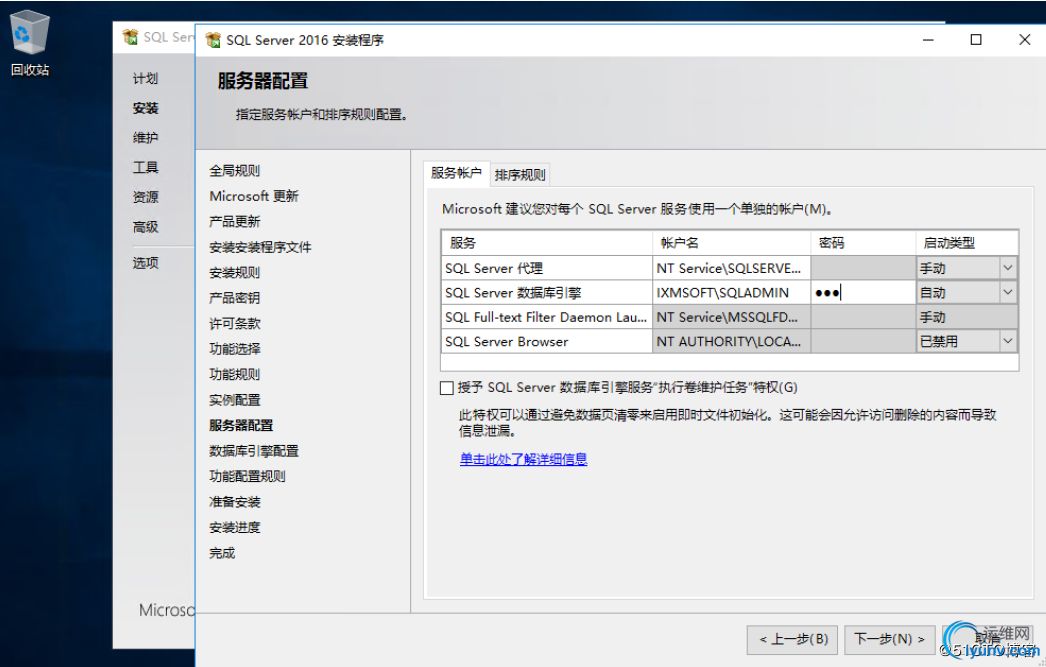Open startup type dropdown for SQL Server 数据库引擎
Viewport: 1046px width, 667px height.
(1007, 292)
